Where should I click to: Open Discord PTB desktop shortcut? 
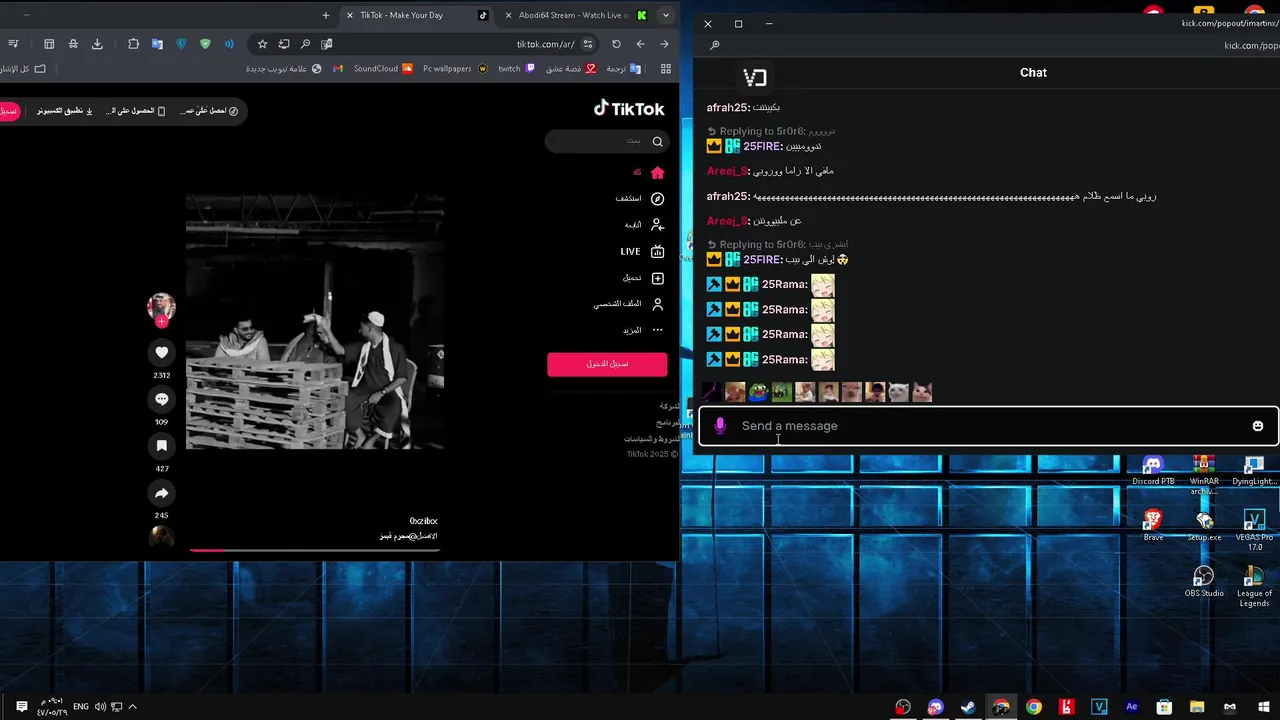pyautogui.click(x=1153, y=470)
